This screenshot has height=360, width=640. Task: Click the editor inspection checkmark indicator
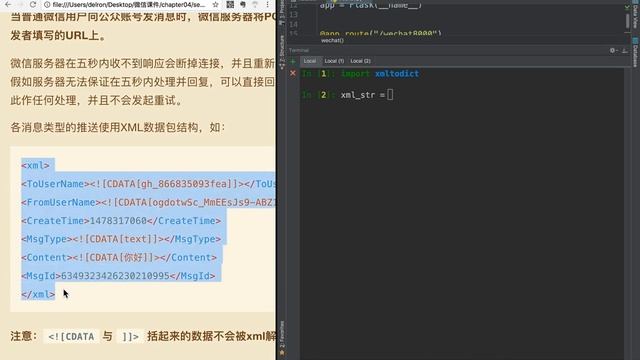[x=627, y=7]
